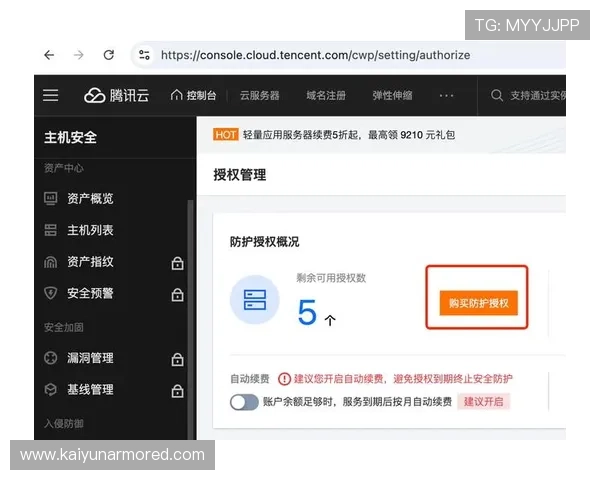
Task: Click the HOT badge on the promo banner
Action: (225, 135)
